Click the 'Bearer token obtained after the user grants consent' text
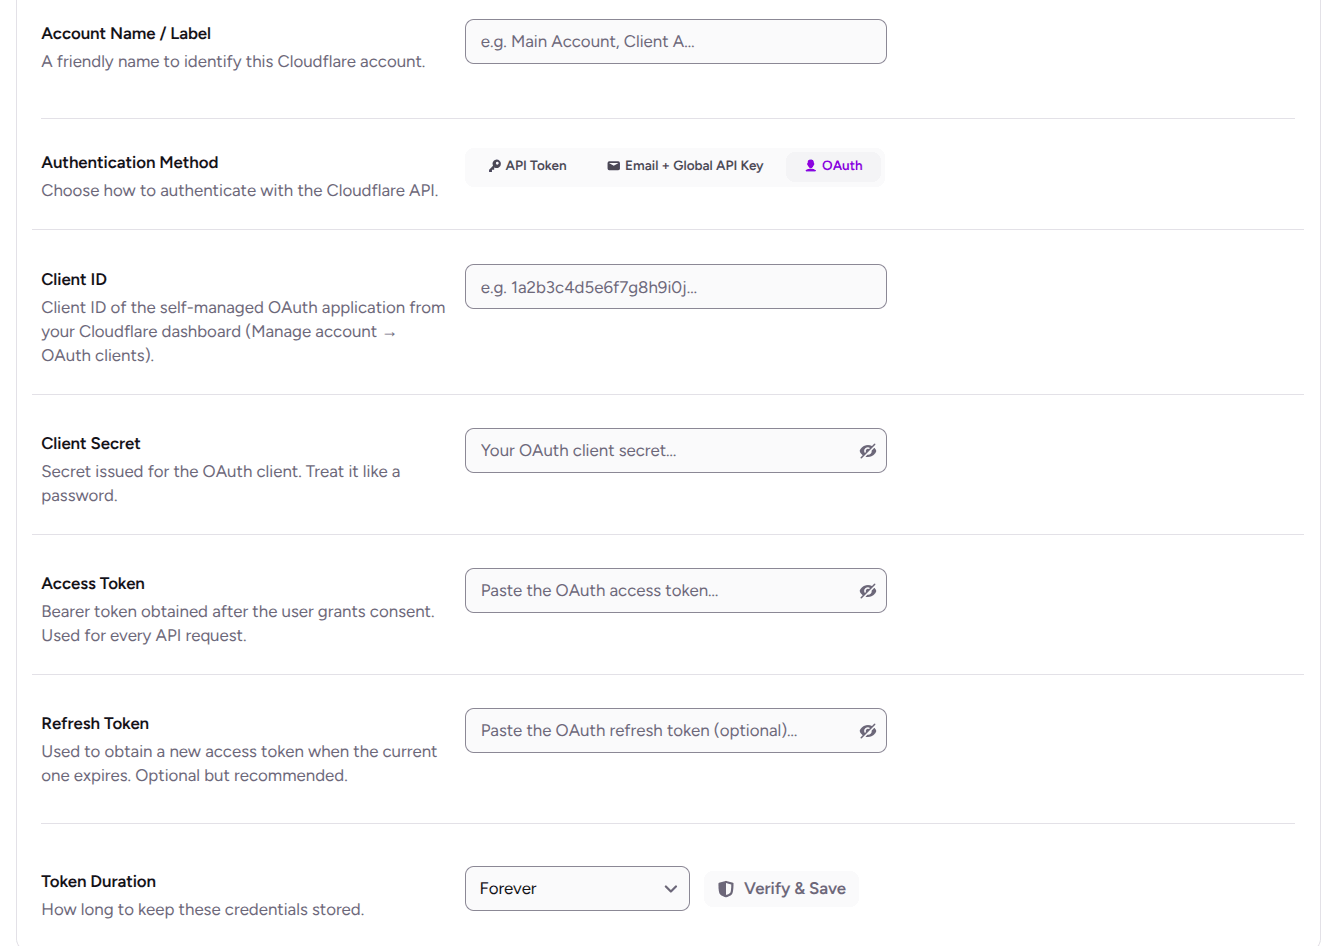Screen dimensions: 1334x946 pos(238,624)
